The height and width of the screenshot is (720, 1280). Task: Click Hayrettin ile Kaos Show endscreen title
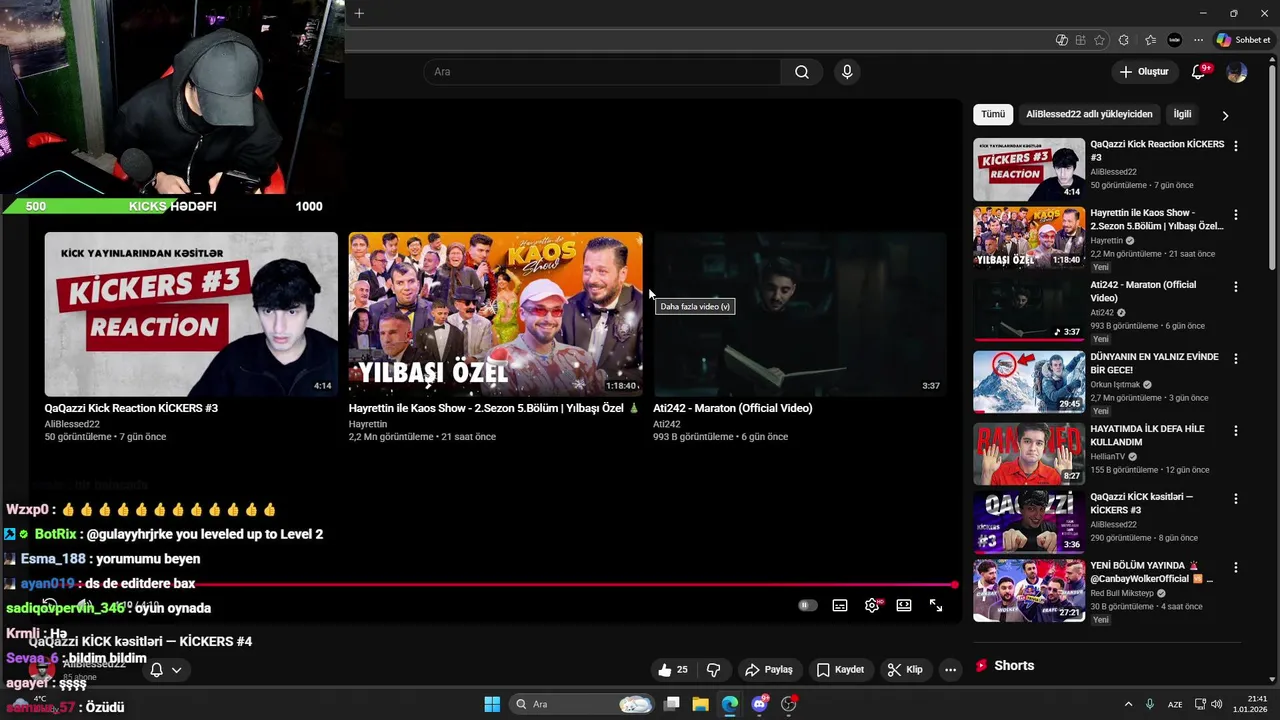pyautogui.click(x=493, y=408)
